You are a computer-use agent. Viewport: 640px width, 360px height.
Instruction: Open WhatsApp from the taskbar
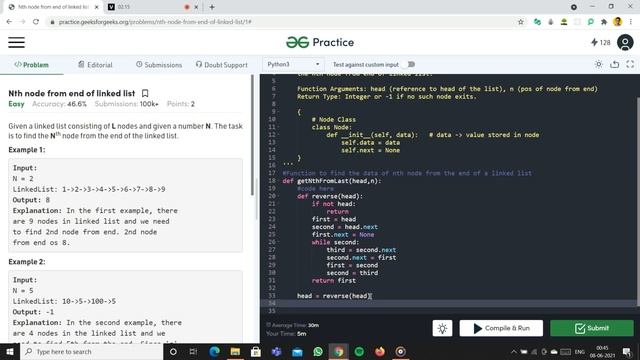tap(318, 351)
